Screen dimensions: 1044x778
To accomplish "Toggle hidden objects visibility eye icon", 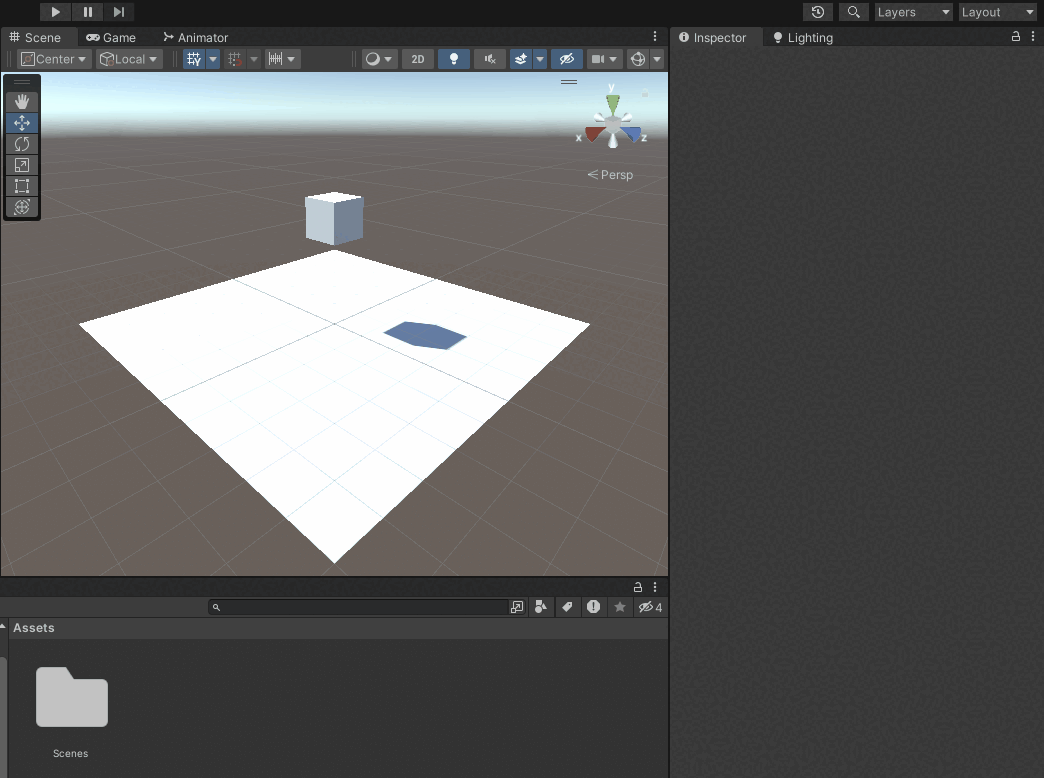I will coord(567,59).
